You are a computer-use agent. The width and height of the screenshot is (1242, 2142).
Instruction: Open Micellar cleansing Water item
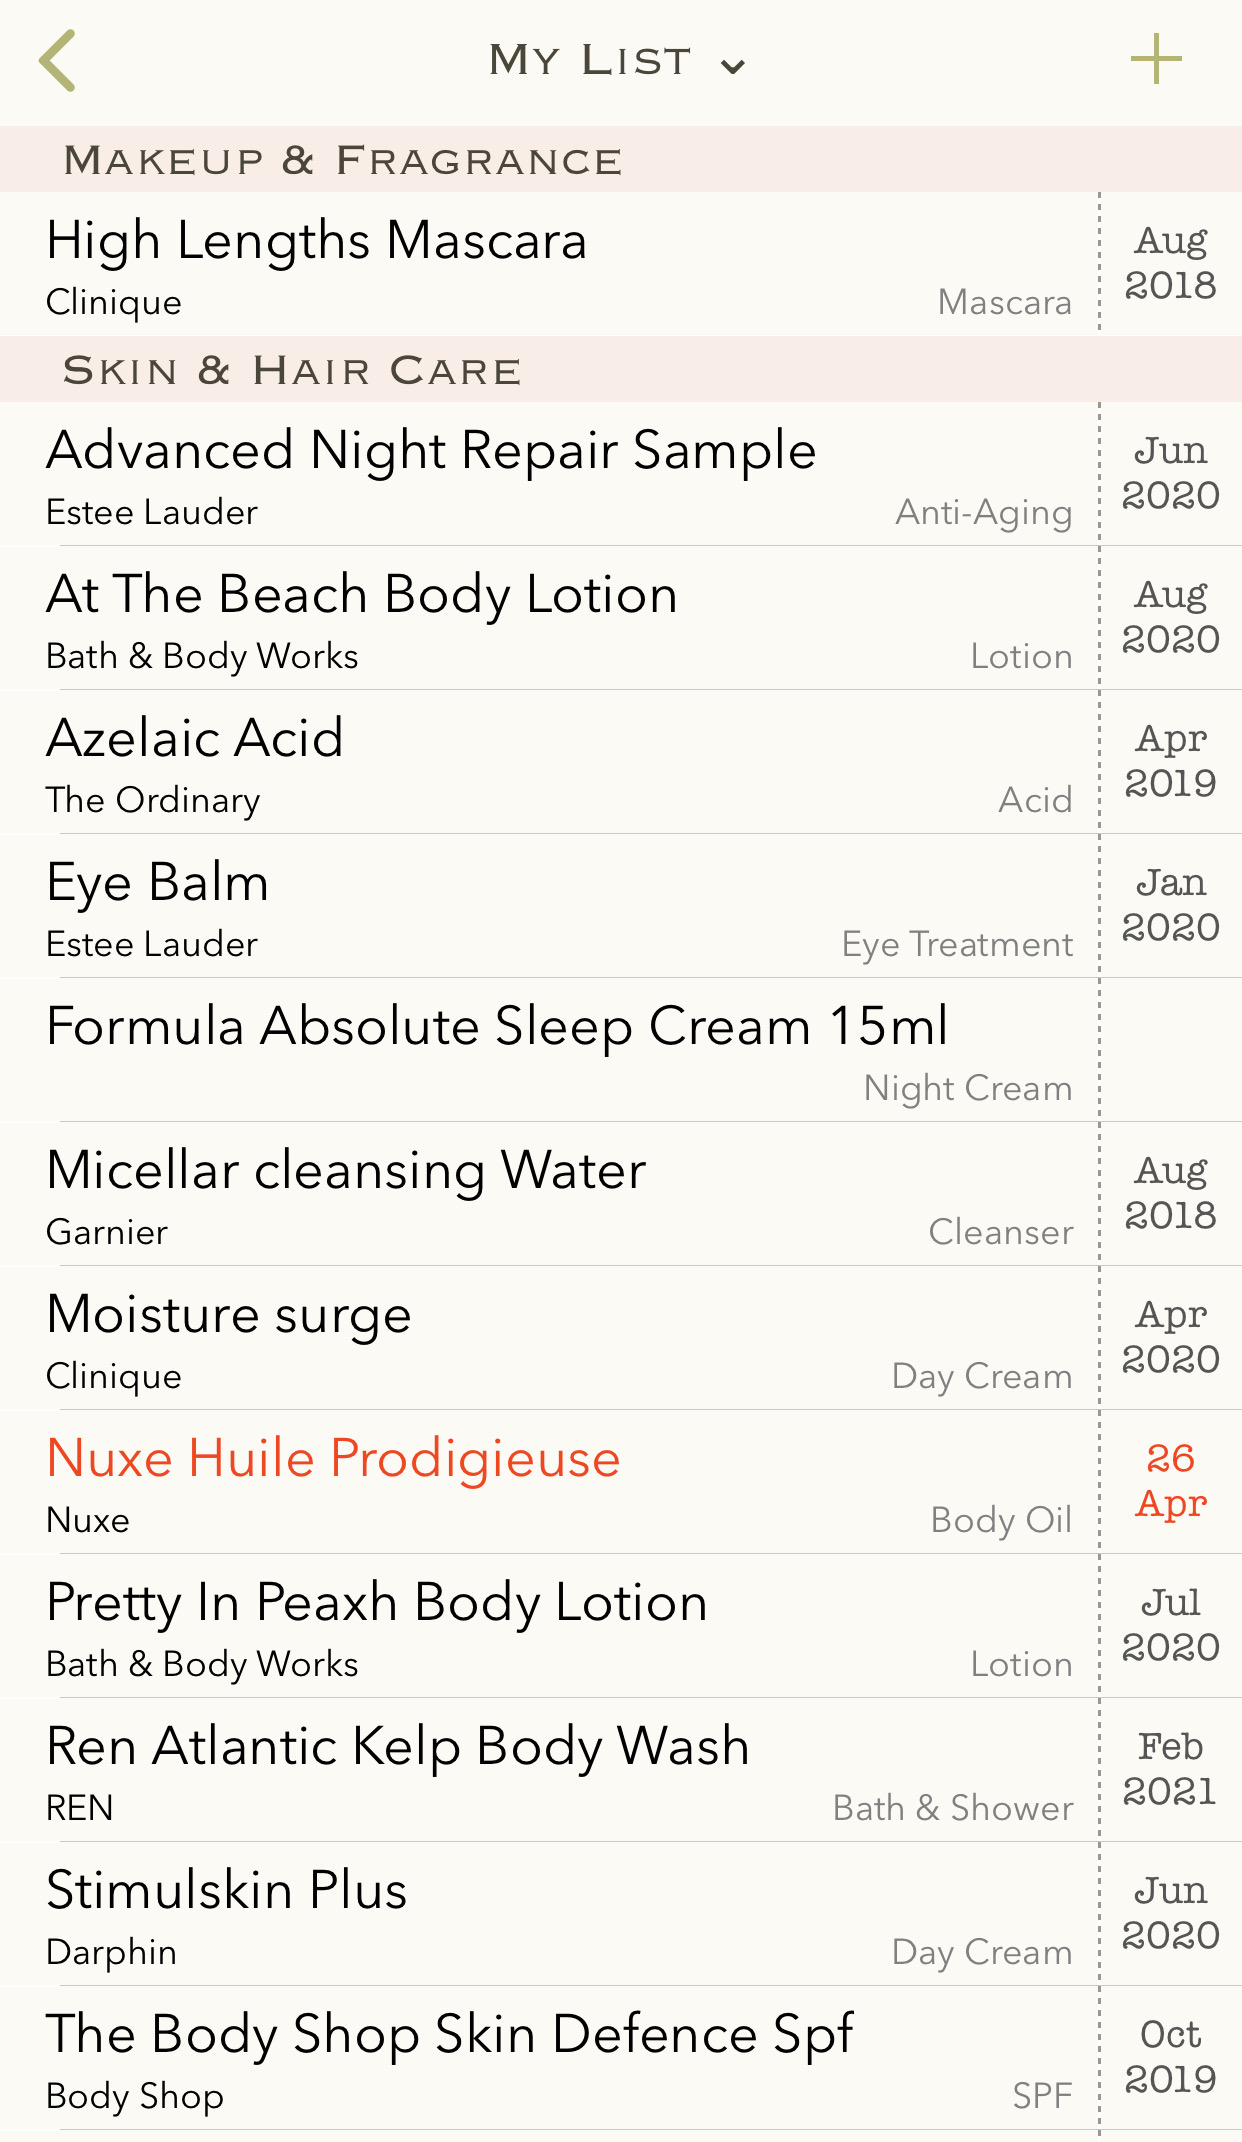tap(346, 1172)
